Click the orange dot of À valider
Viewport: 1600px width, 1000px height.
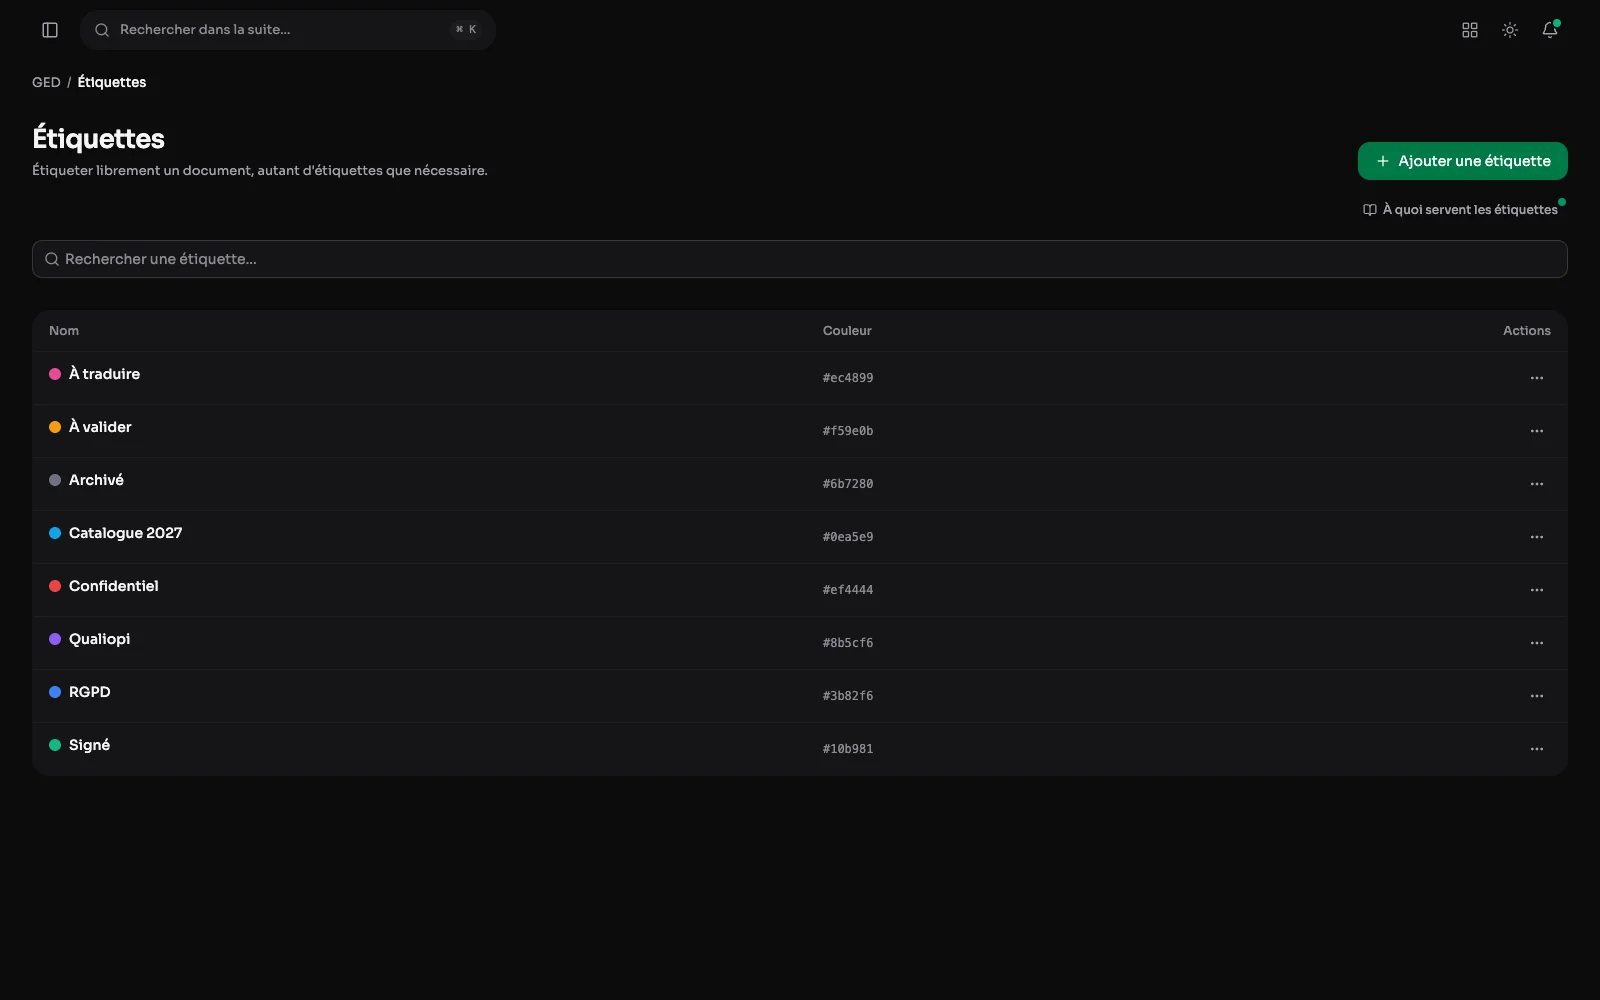pos(55,427)
